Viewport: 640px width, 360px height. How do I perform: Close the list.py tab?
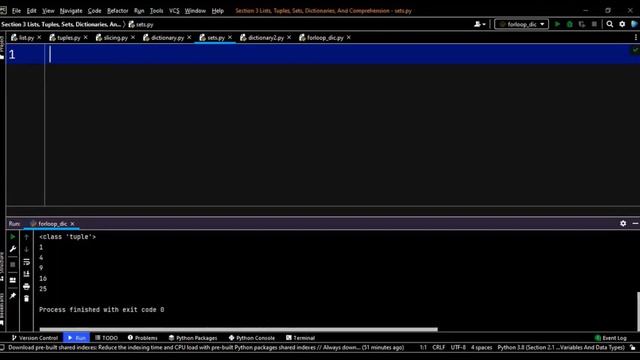click(x=39, y=38)
